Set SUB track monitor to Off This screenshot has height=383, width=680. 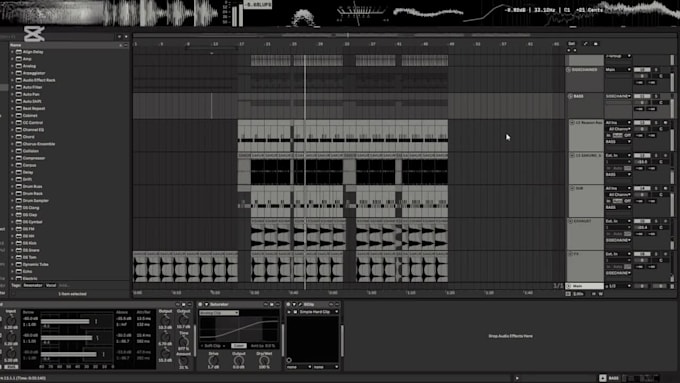[627, 201]
